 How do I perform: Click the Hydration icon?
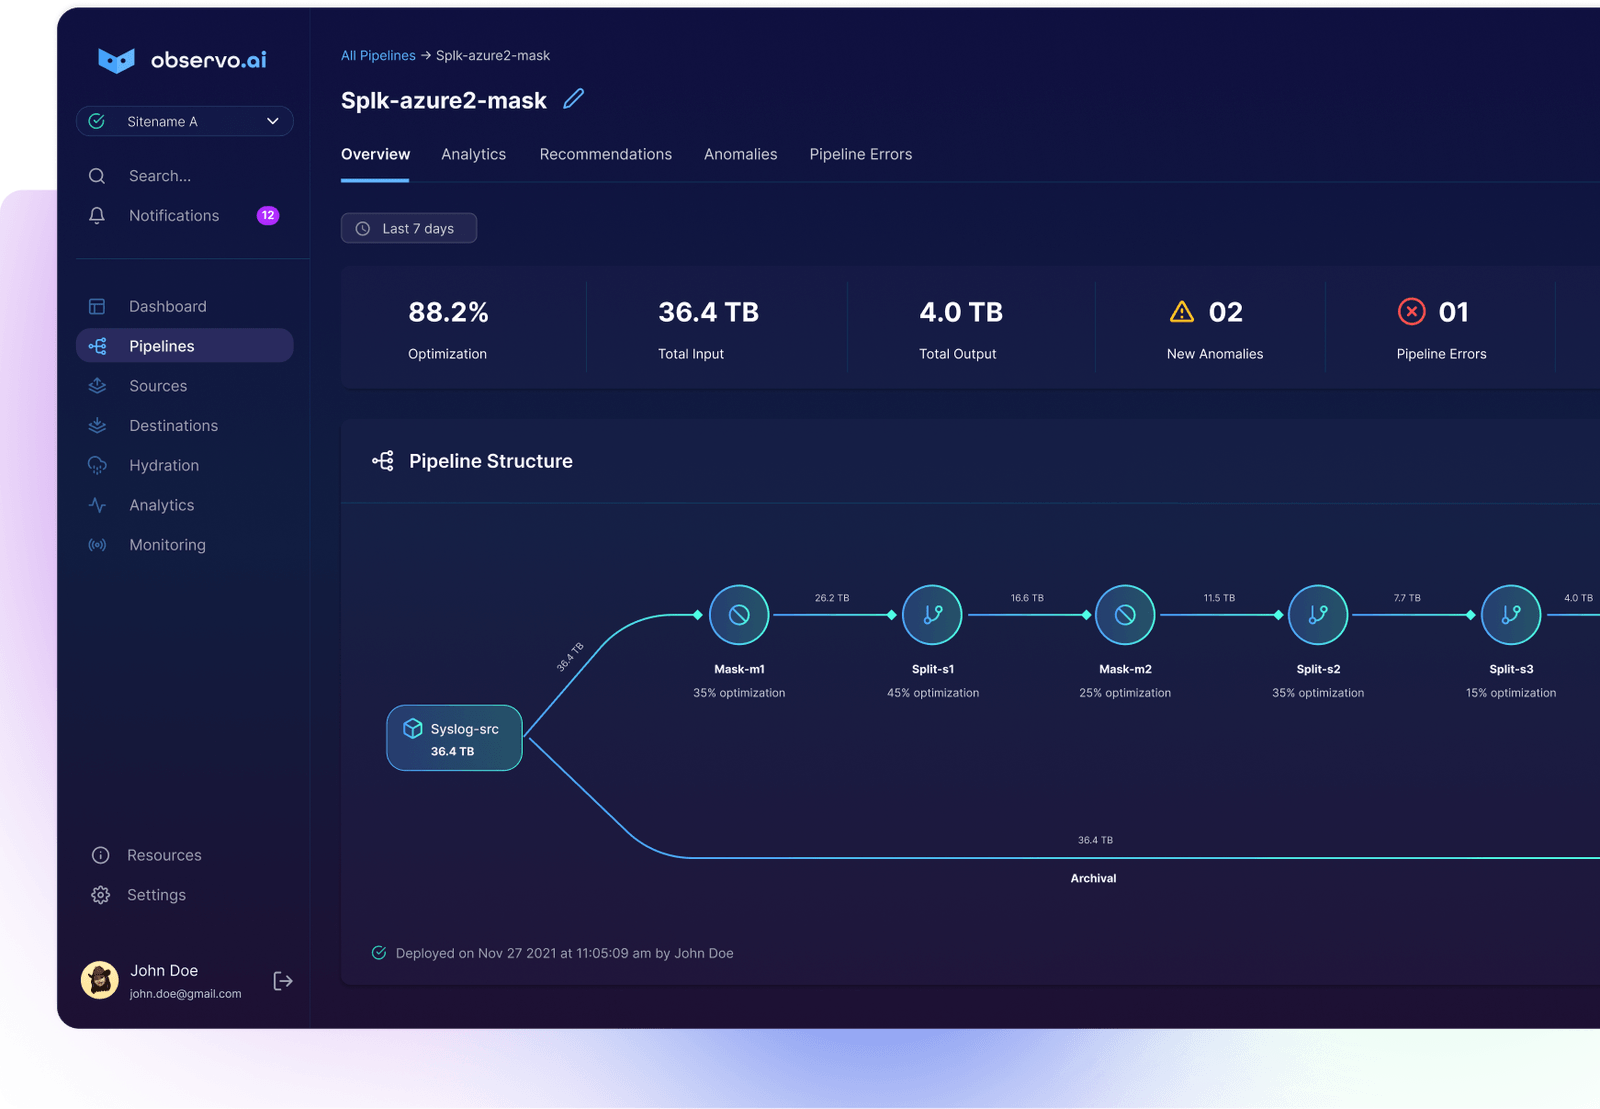coord(97,465)
